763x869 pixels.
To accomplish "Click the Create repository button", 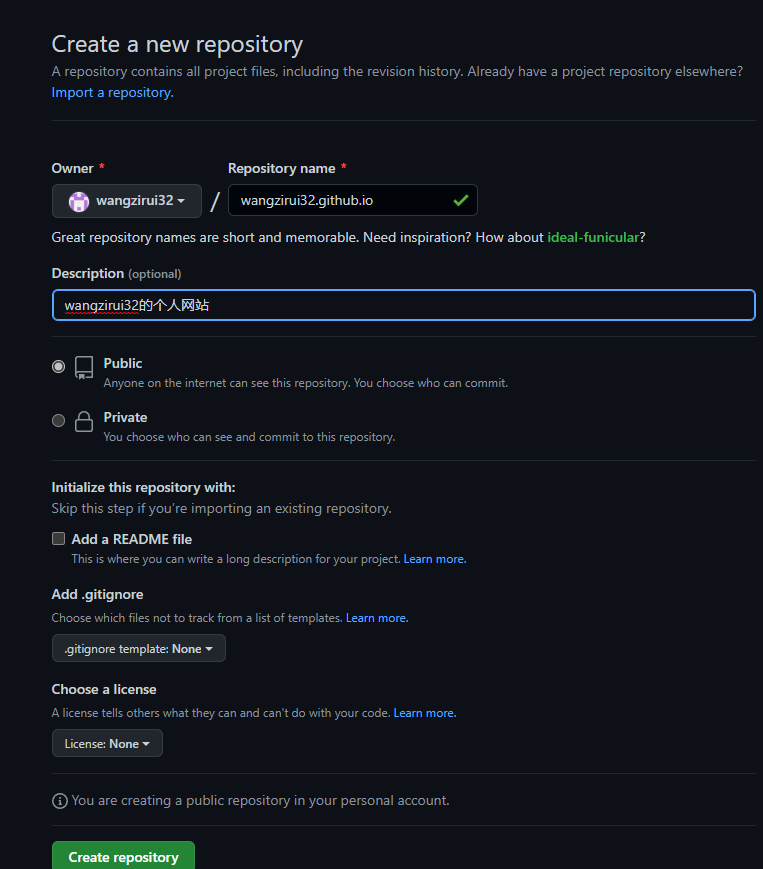I will tap(123, 856).
